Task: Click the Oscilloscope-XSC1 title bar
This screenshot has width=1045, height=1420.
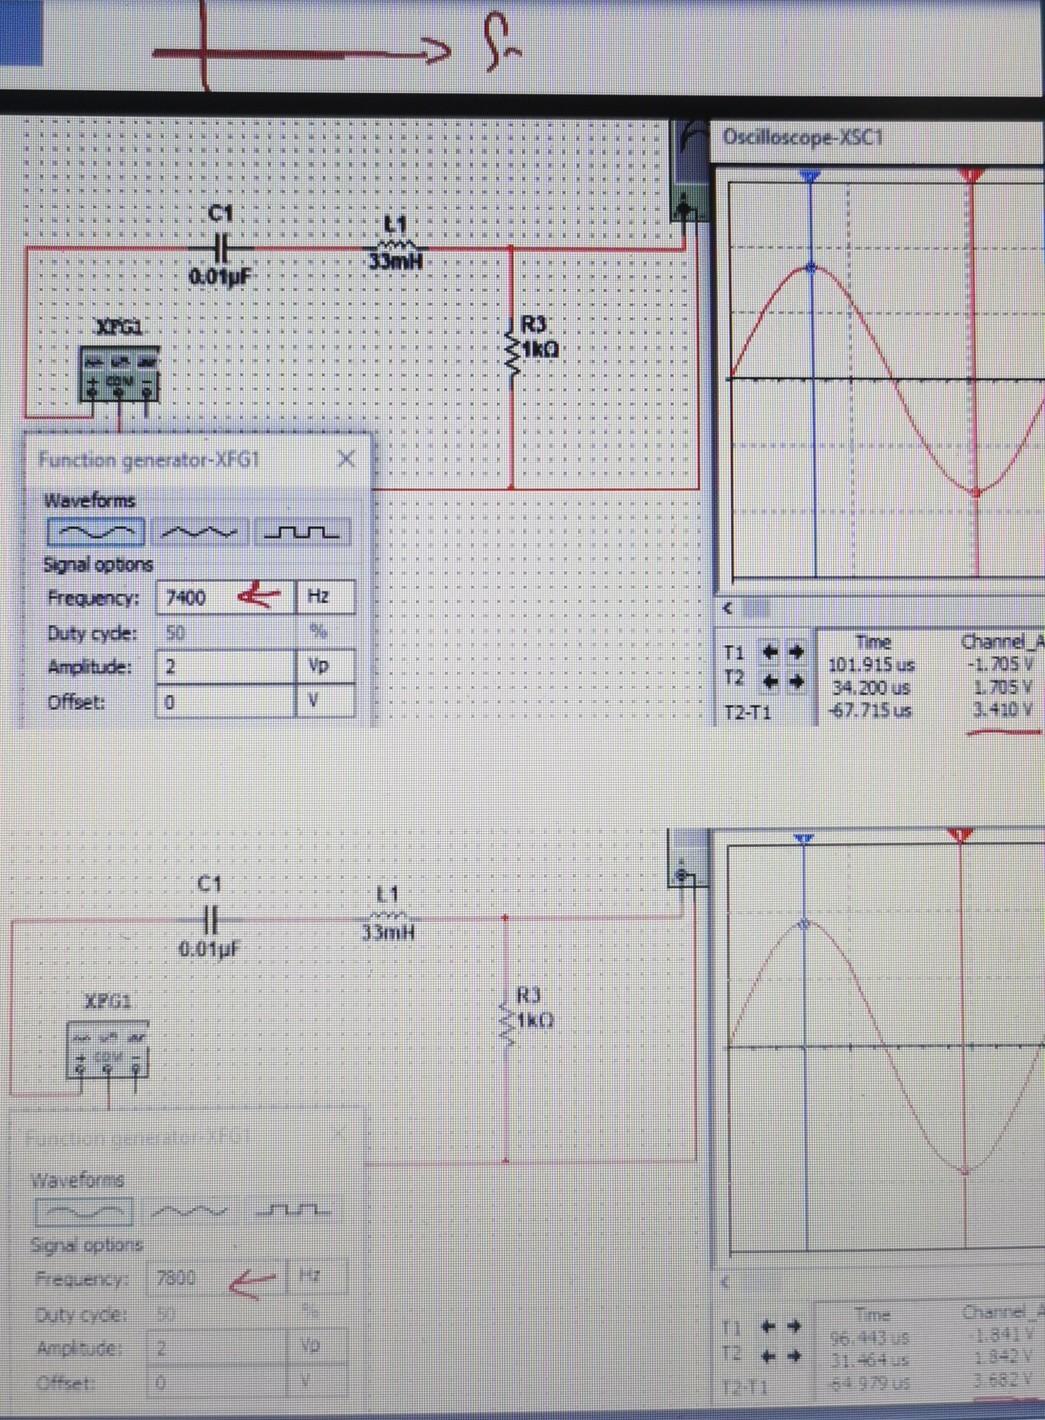Action: pos(878,137)
